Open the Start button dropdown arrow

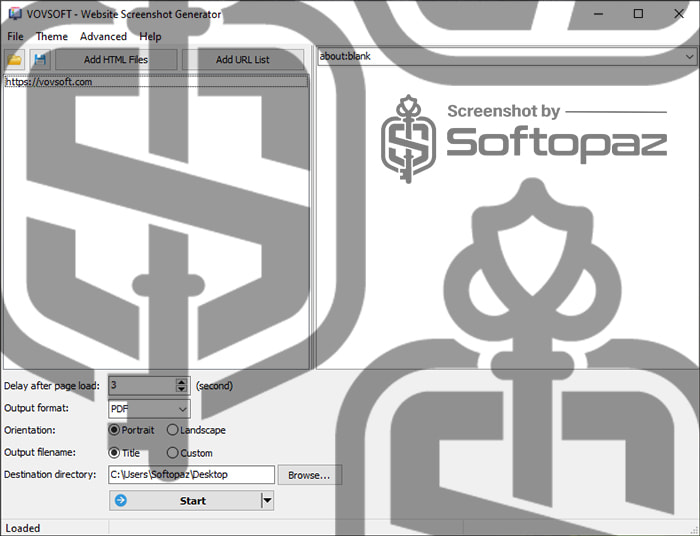coord(267,500)
